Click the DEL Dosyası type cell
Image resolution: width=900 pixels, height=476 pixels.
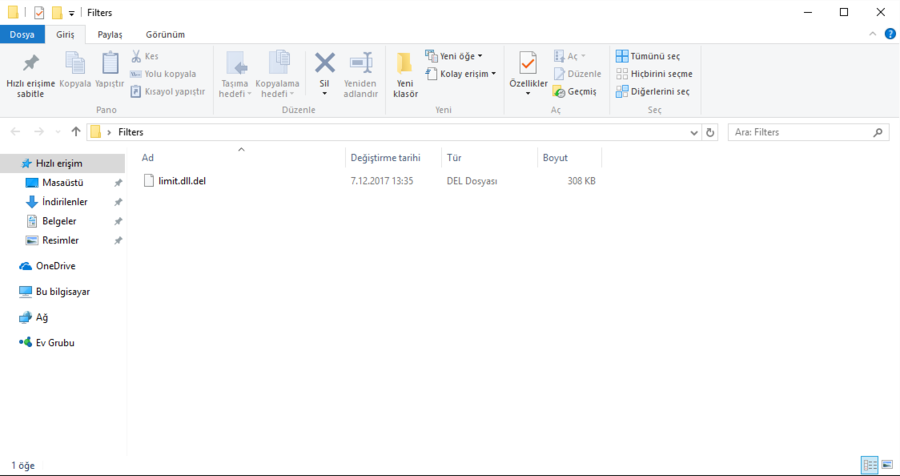(x=472, y=181)
